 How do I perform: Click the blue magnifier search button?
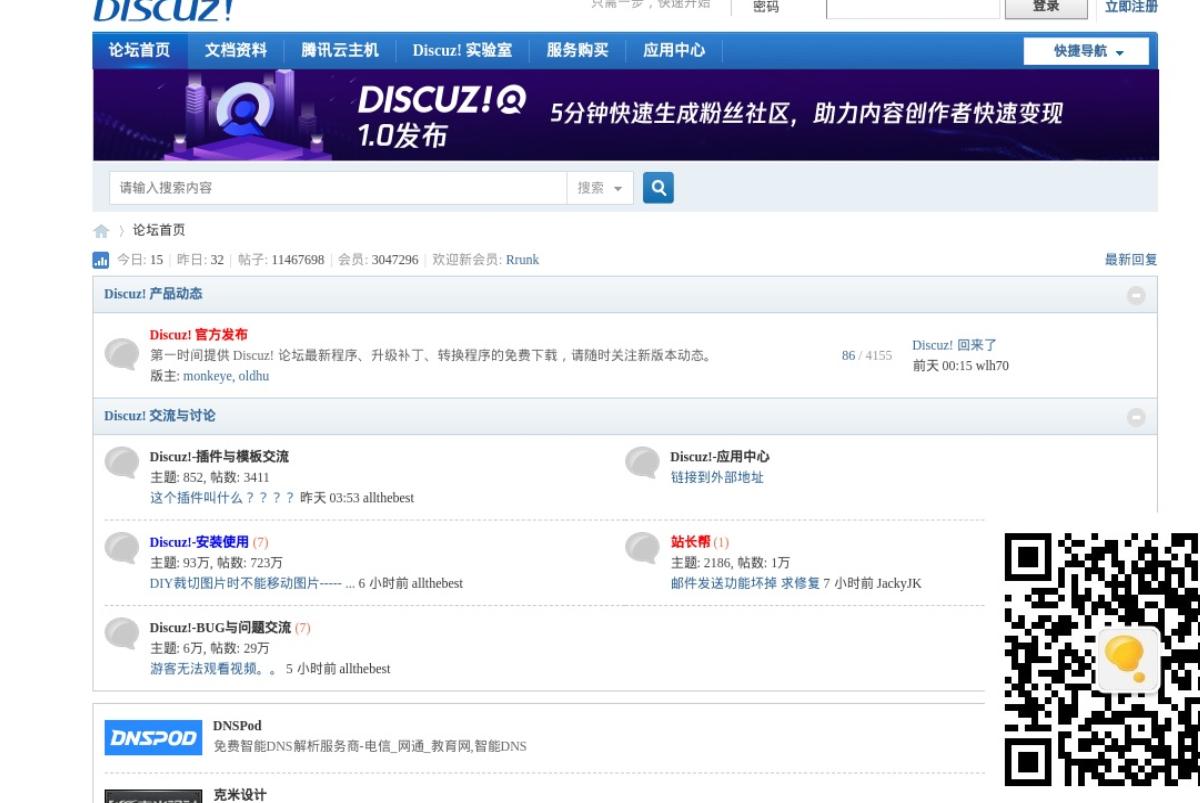pyautogui.click(x=658, y=187)
